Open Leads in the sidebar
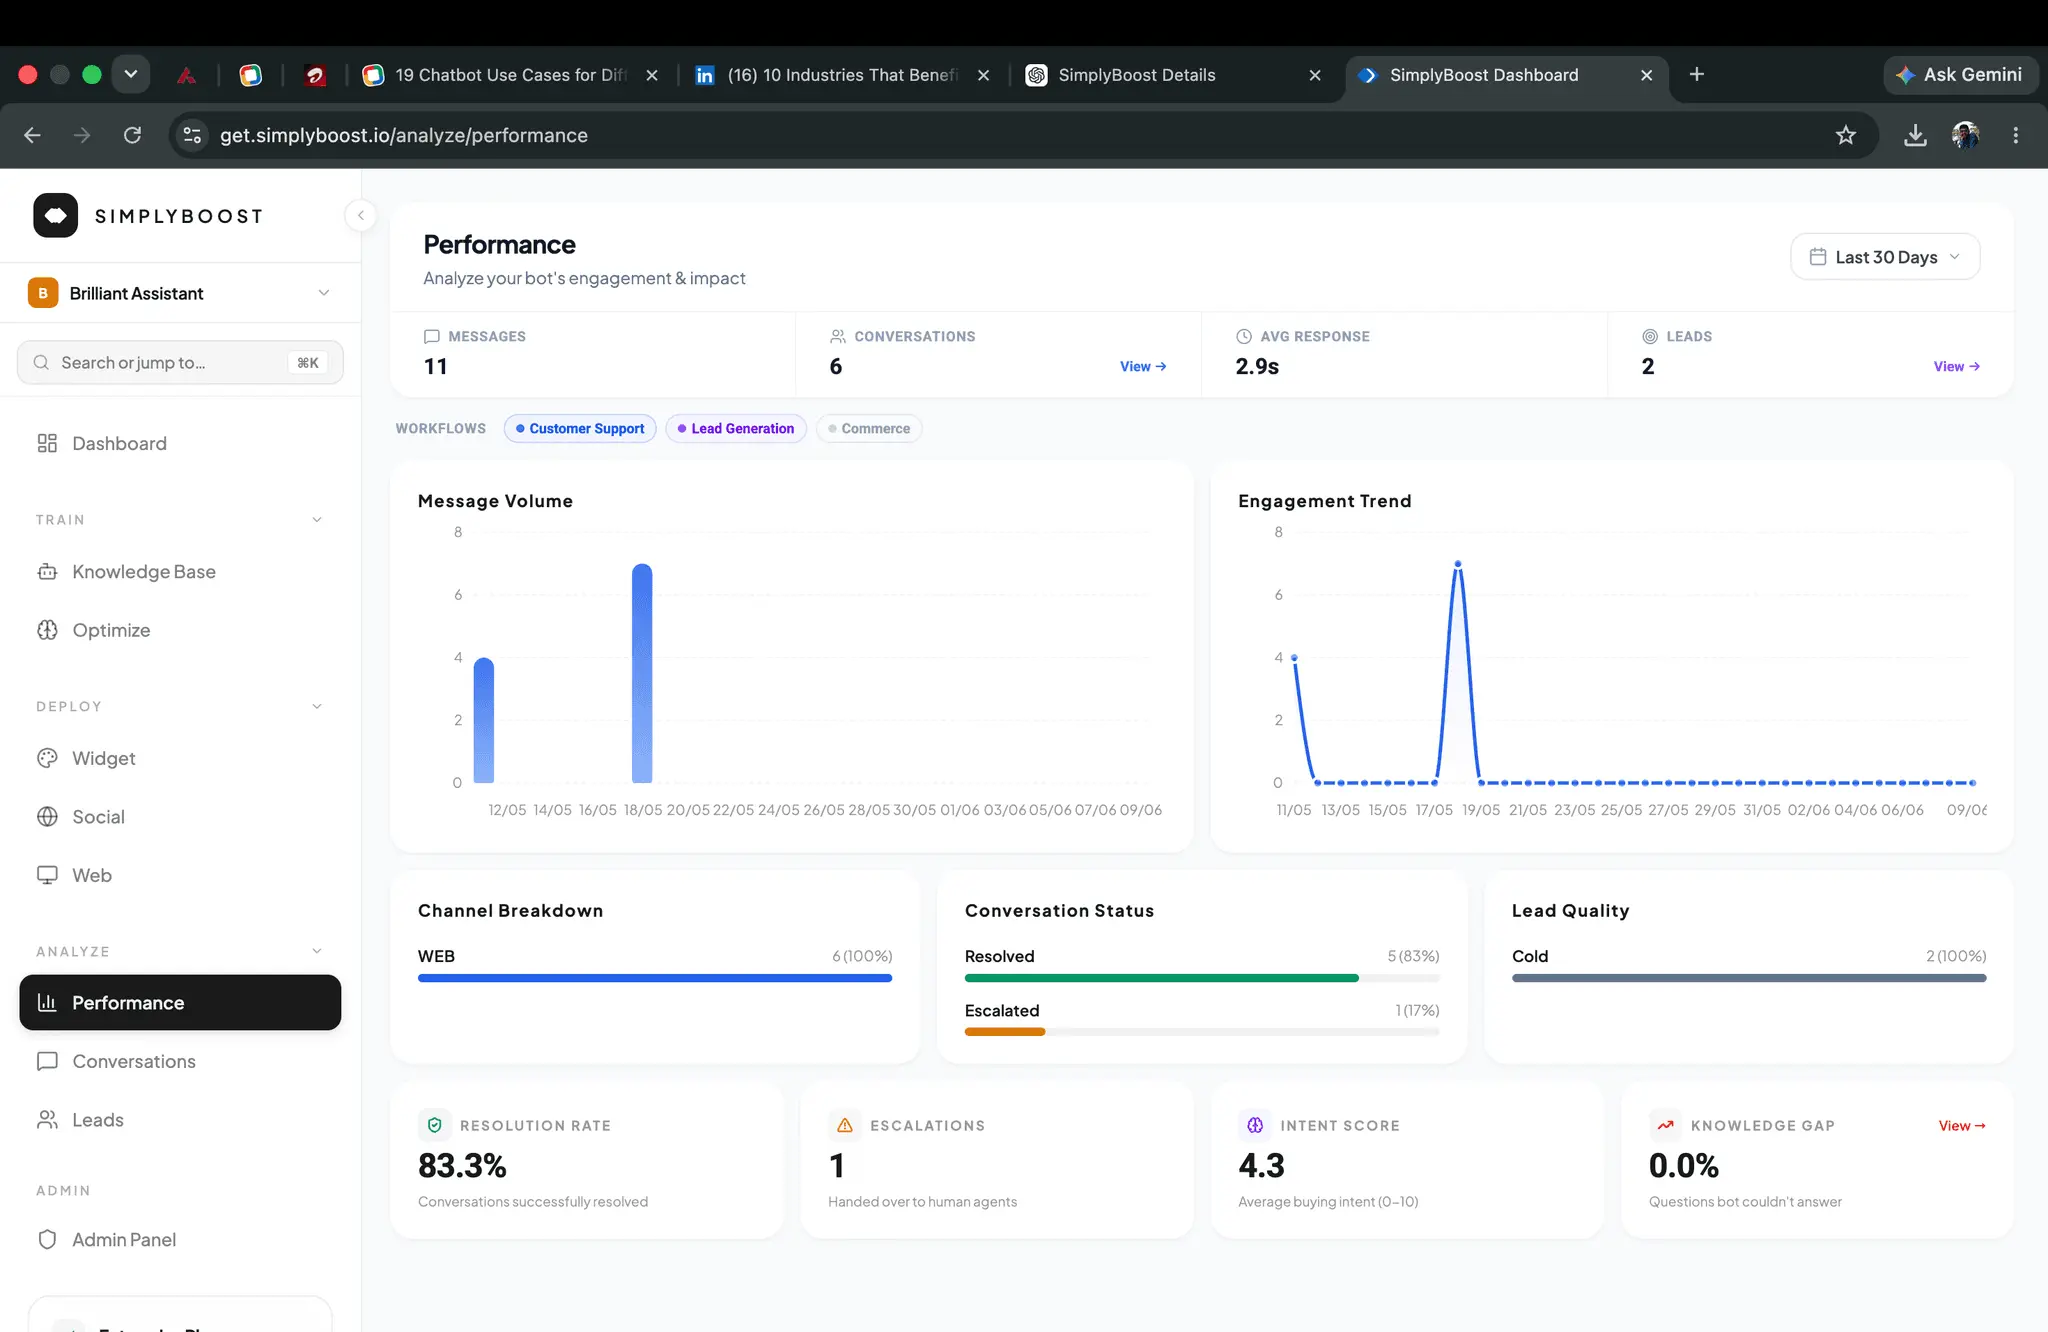Image resolution: width=2048 pixels, height=1332 pixels. click(x=180, y=1120)
